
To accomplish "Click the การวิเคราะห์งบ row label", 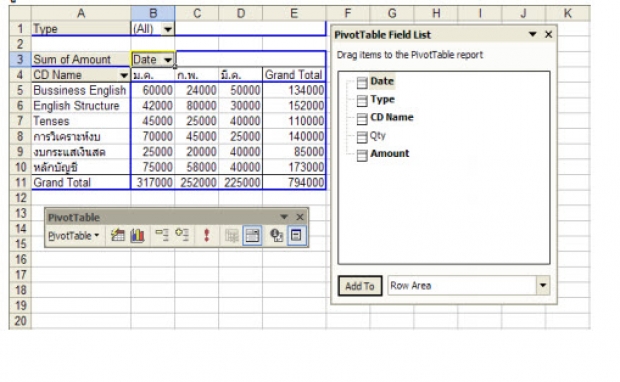I will pyautogui.click(x=81, y=136).
